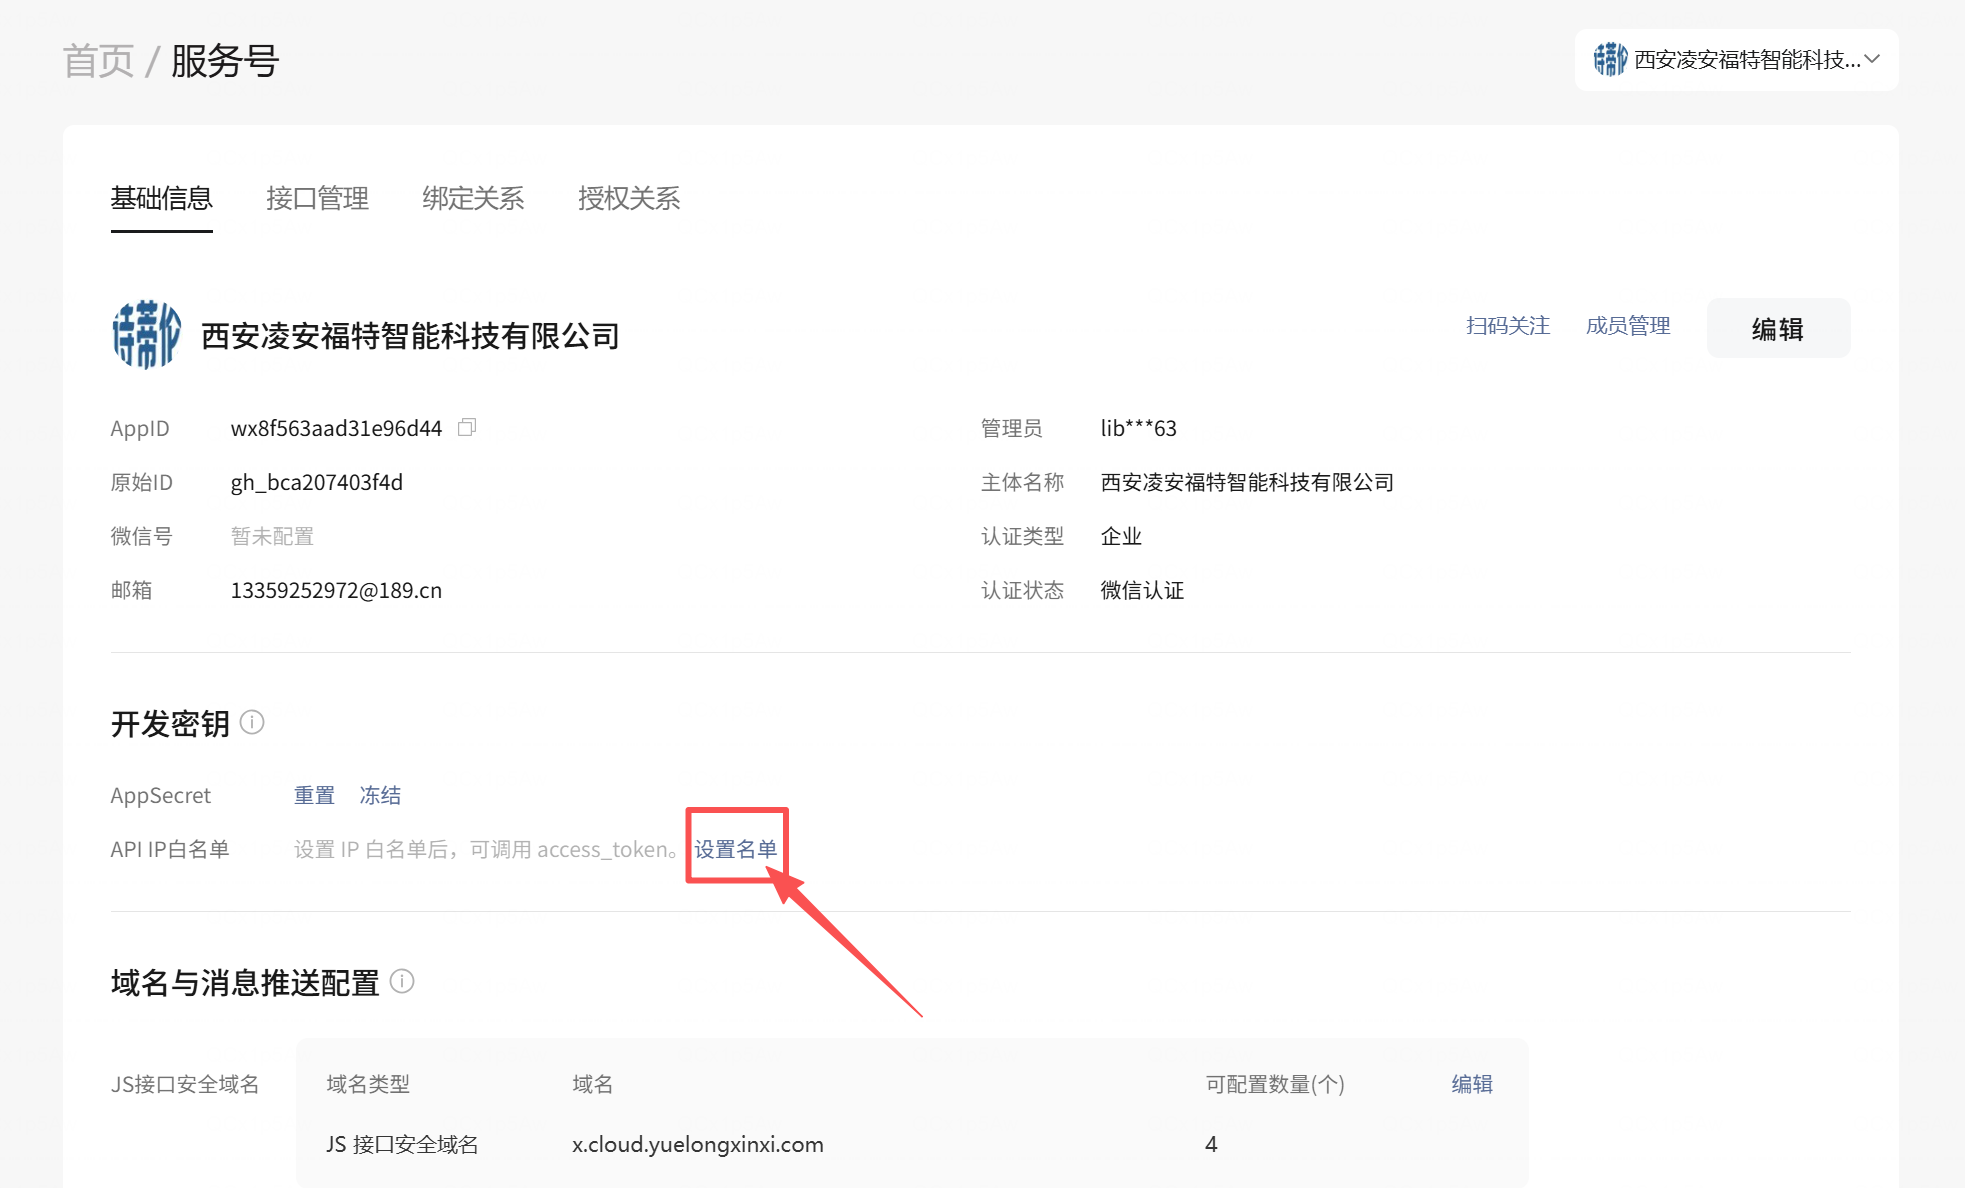Open the 扫码关注 link
The width and height of the screenshot is (1965, 1188).
1508,326
